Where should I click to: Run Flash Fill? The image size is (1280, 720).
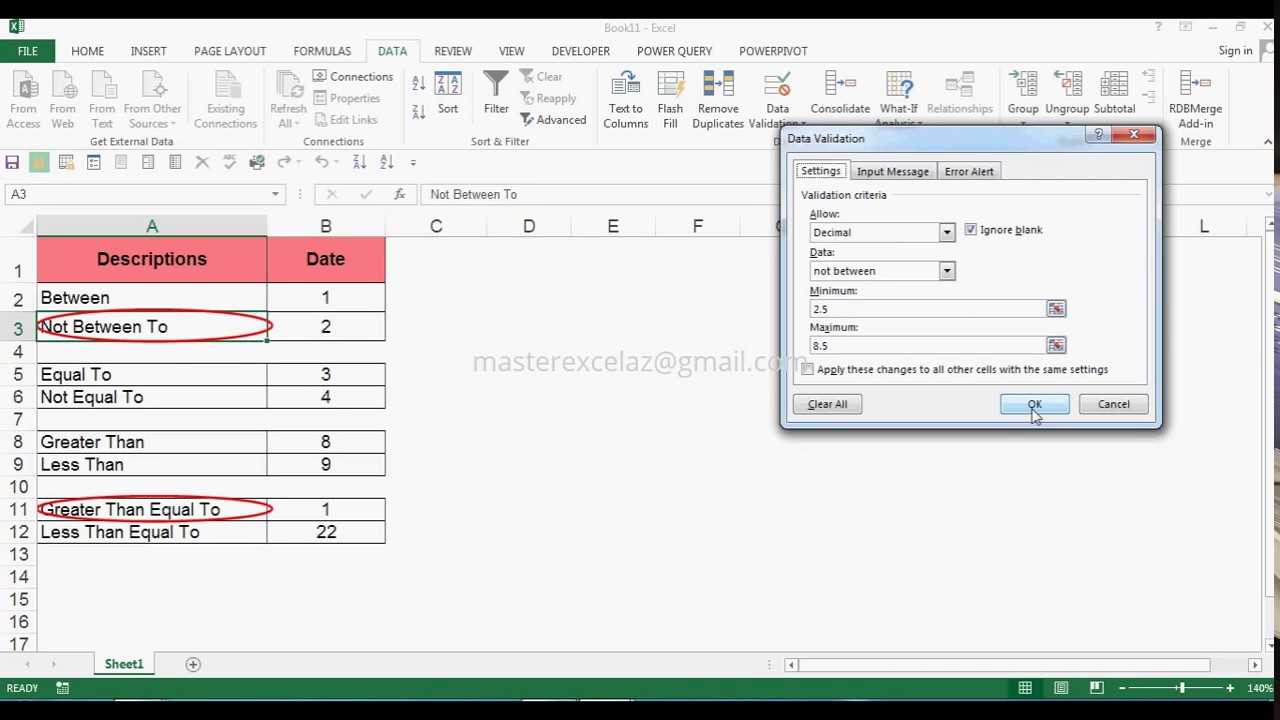(670, 100)
